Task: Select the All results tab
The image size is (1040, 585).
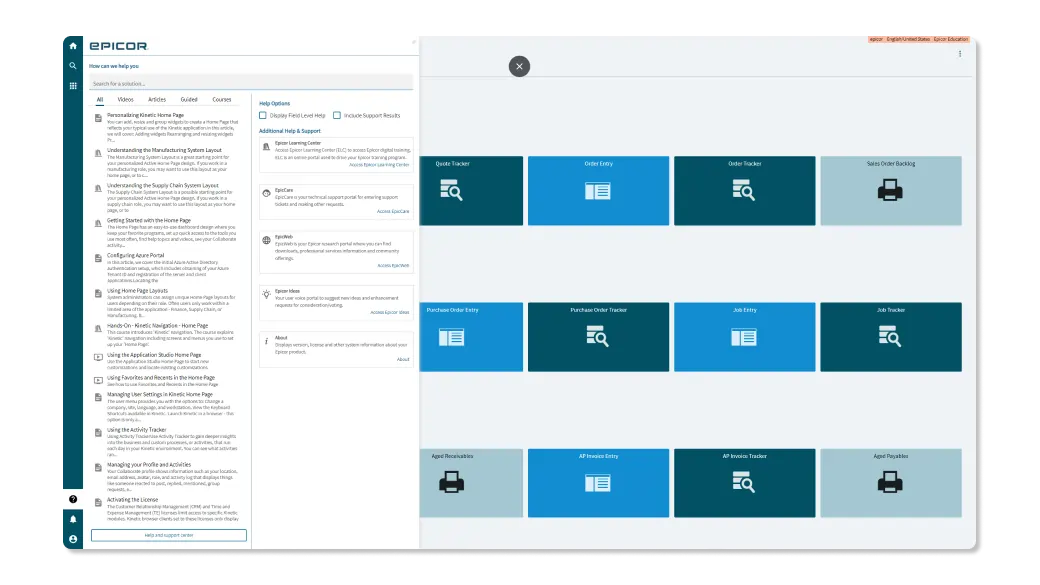Action: pos(99,99)
